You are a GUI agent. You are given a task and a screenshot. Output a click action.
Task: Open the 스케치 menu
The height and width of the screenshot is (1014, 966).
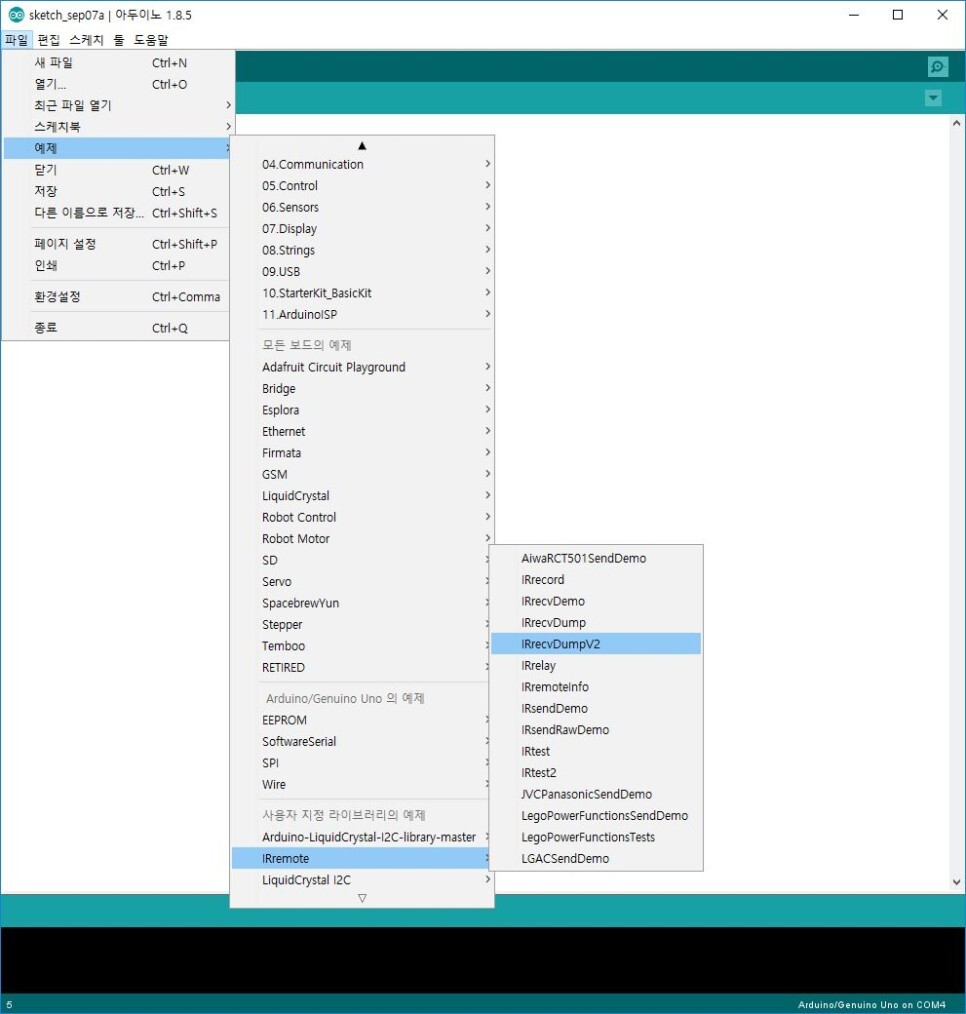pos(87,40)
